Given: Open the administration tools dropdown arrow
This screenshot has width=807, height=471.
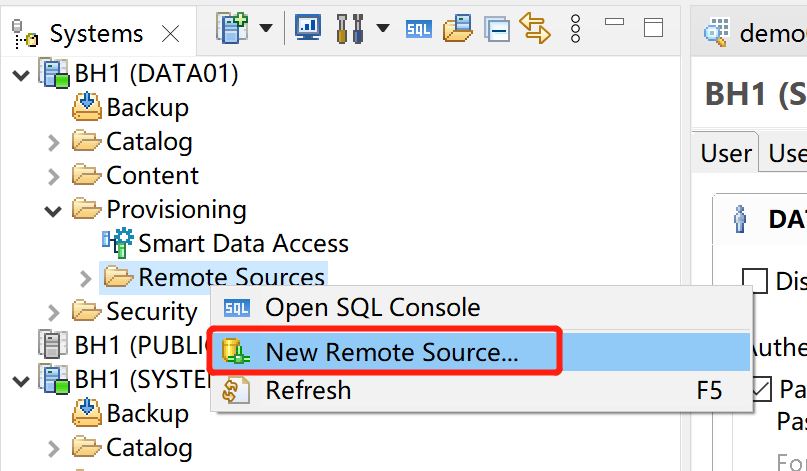Looking at the screenshot, I should coord(383,27).
